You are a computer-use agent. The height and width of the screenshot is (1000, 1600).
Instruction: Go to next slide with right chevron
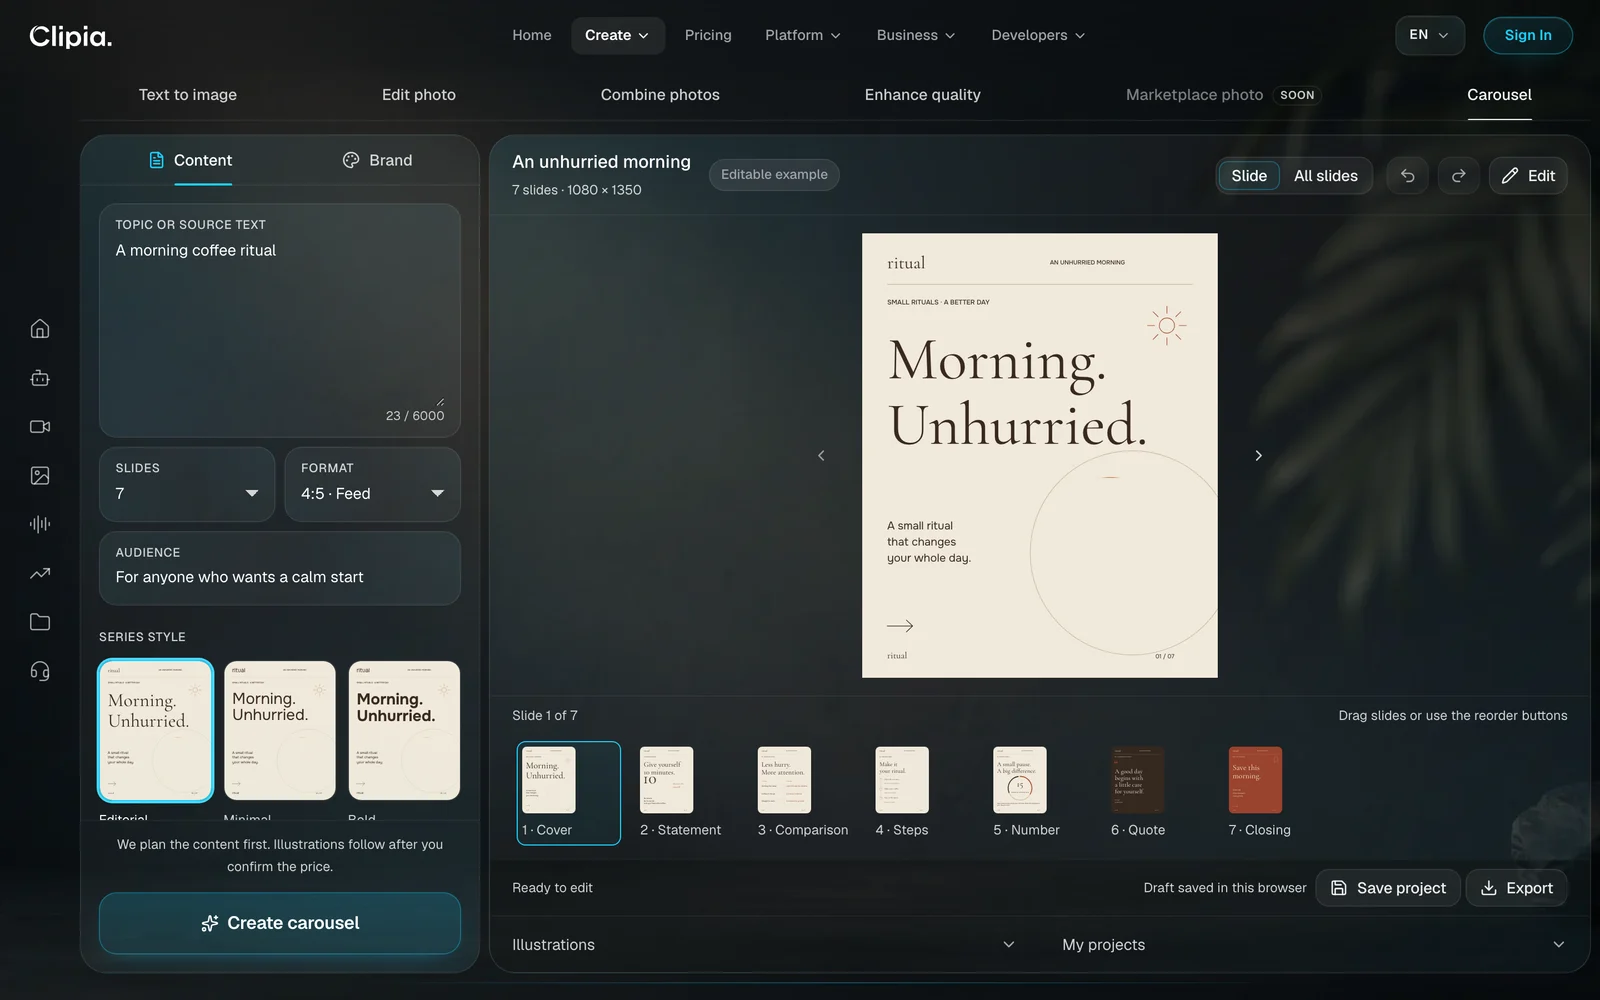coord(1259,456)
